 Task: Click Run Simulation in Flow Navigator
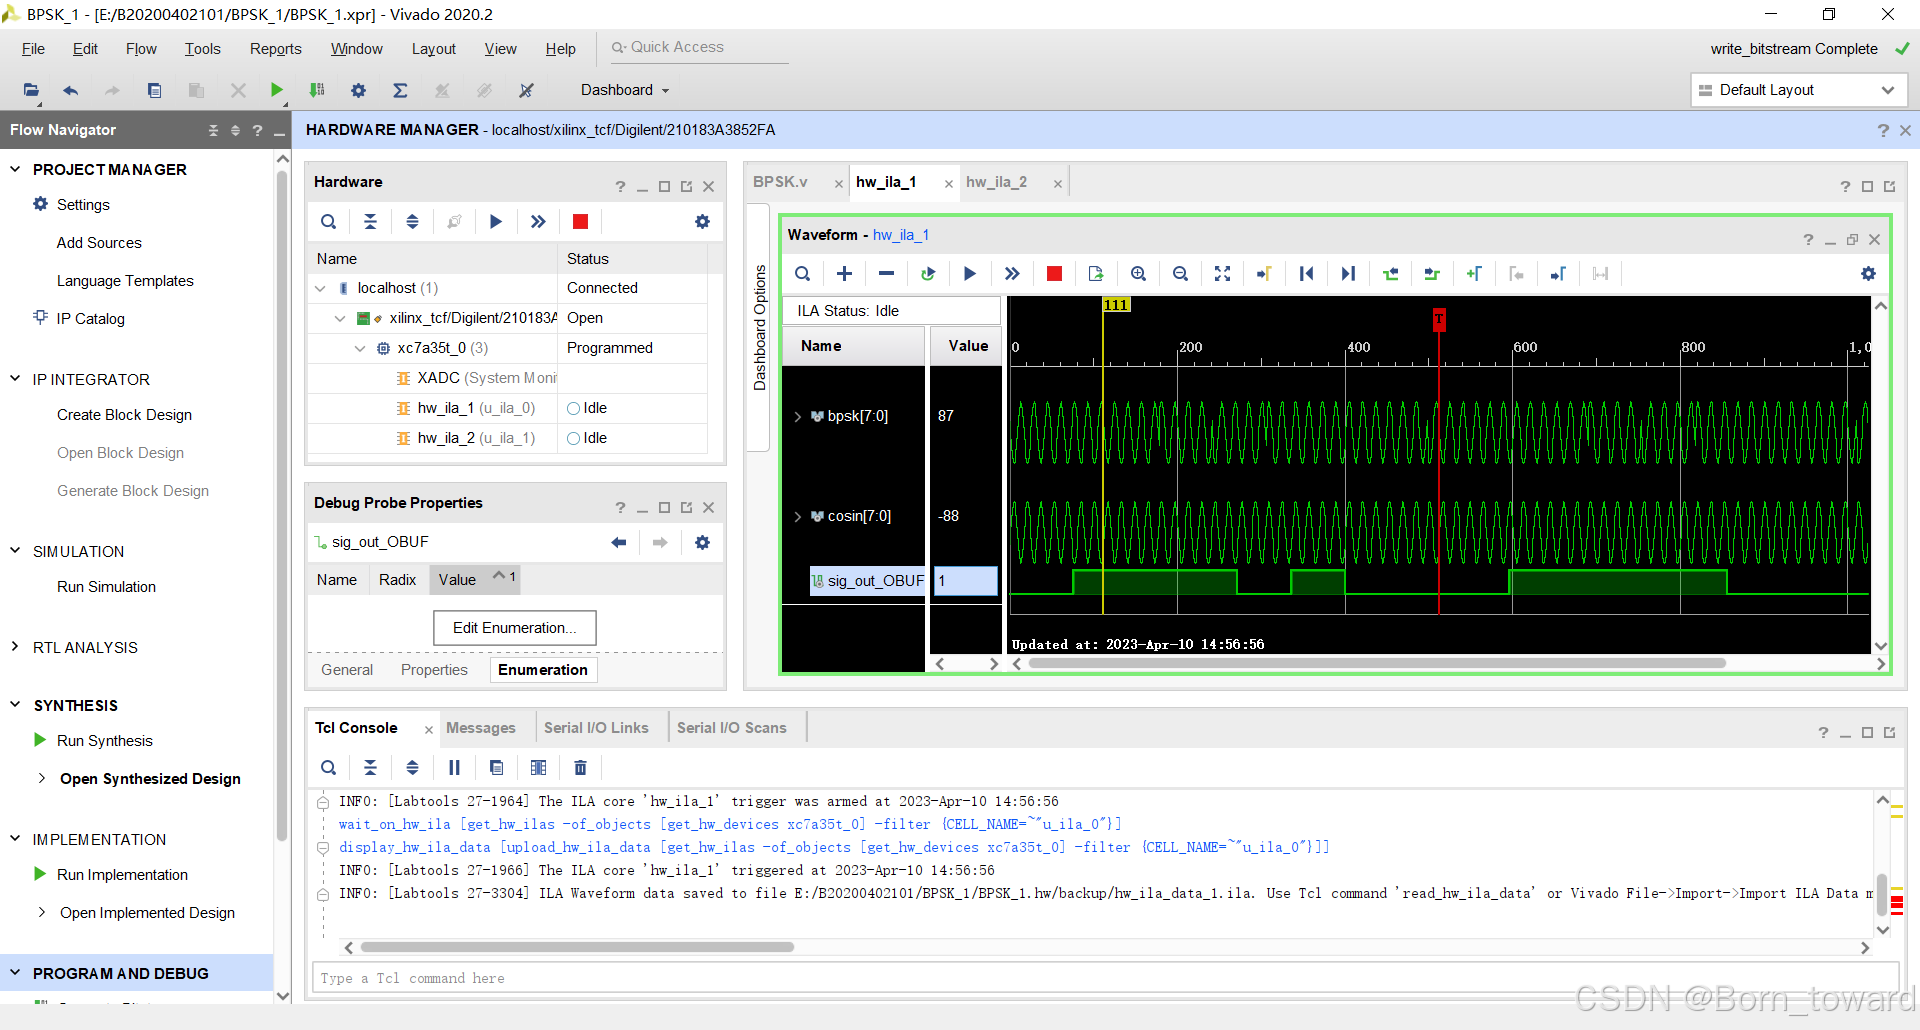(x=106, y=587)
